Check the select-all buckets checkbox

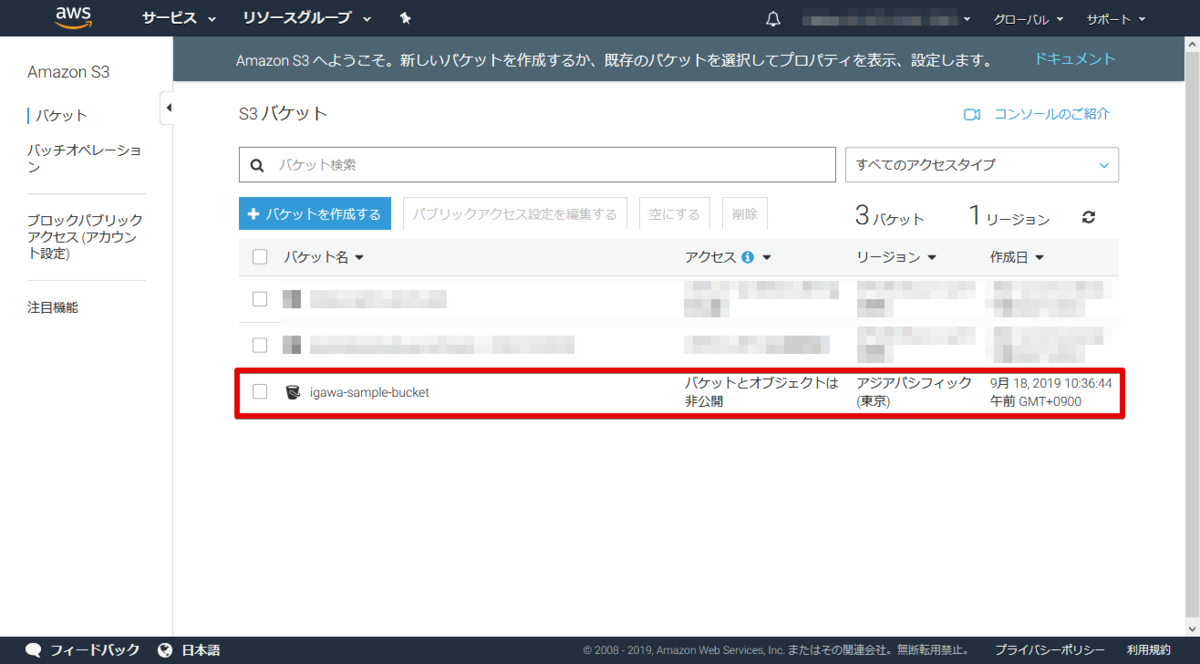click(x=260, y=256)
